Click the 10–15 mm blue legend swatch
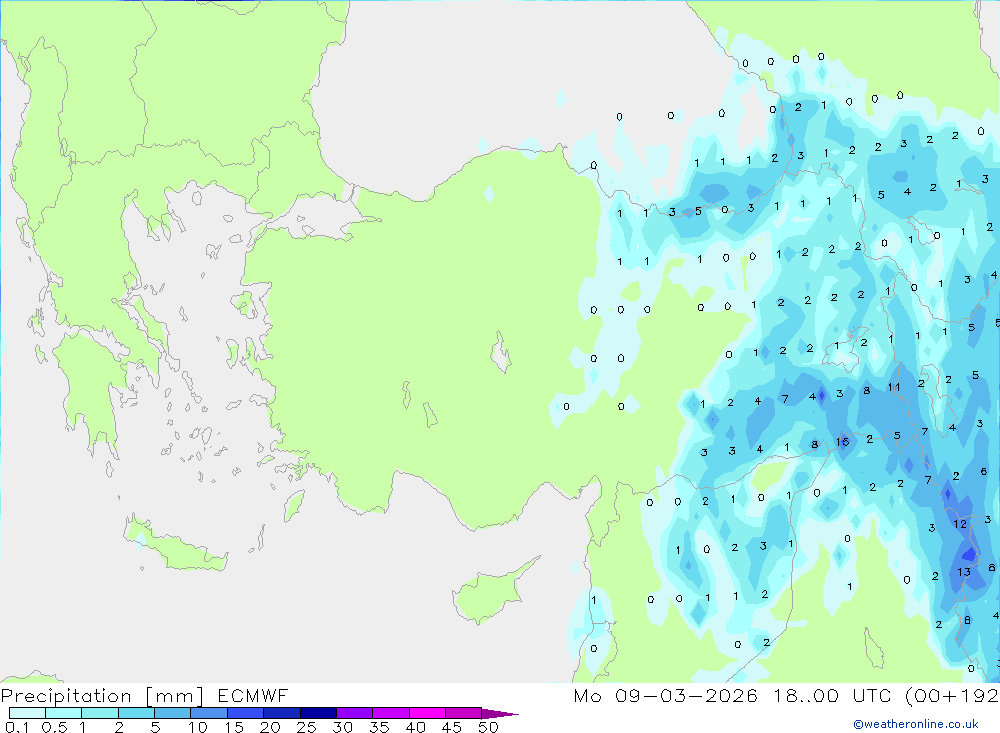This screenshot has width=1000, height=733. coord(209,713)
